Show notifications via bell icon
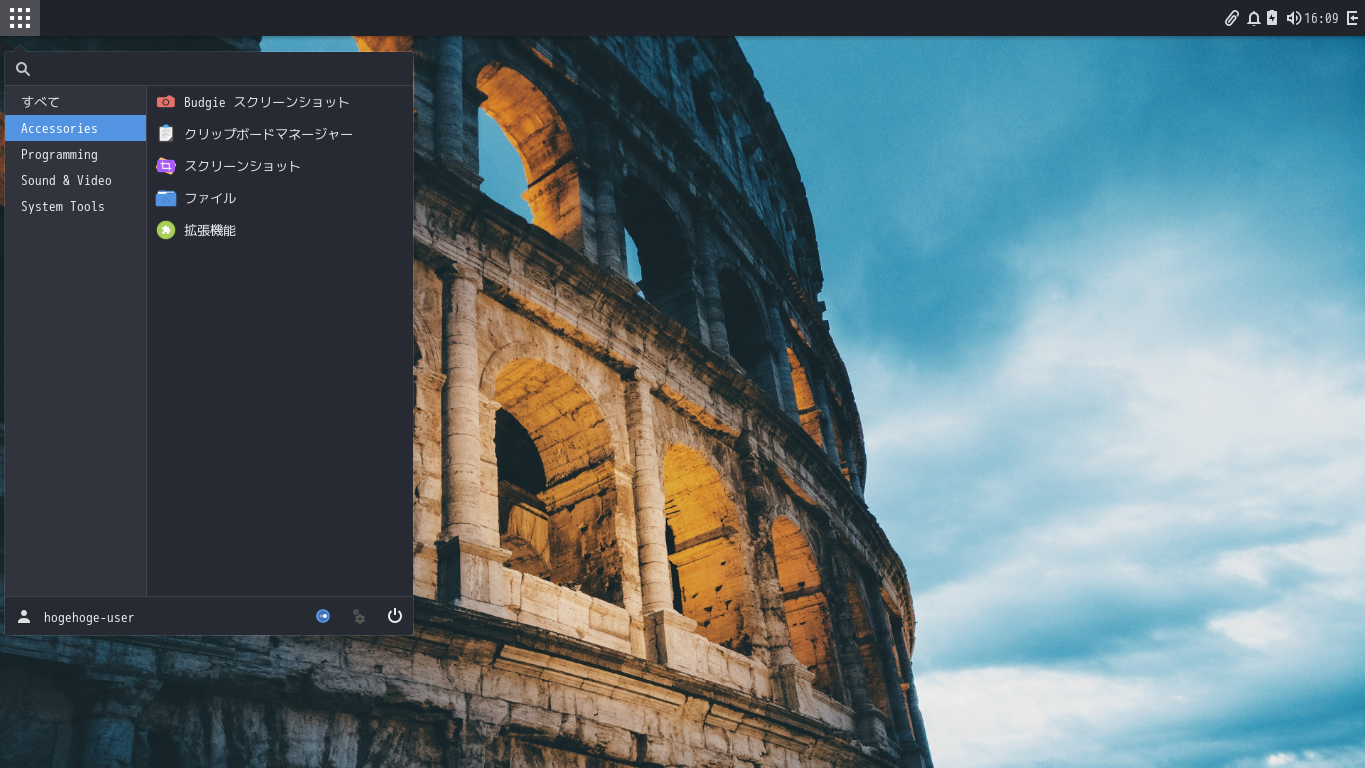Screen dimensions: 1365x768 pos(1253,18)
